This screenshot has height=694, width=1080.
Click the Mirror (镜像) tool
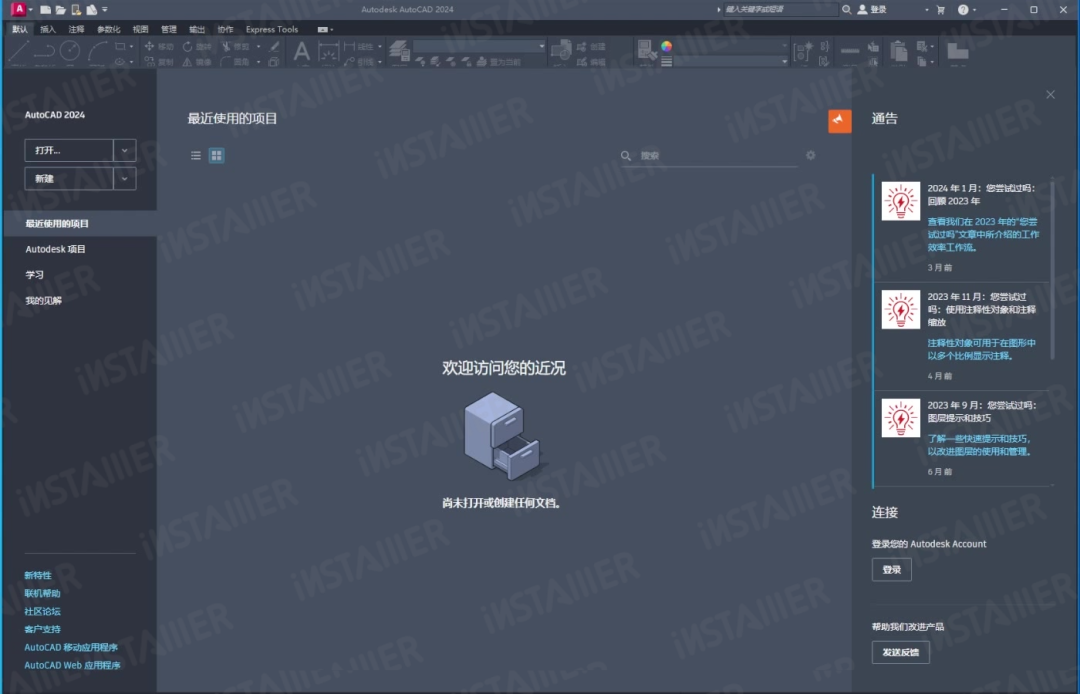(197, 62)
